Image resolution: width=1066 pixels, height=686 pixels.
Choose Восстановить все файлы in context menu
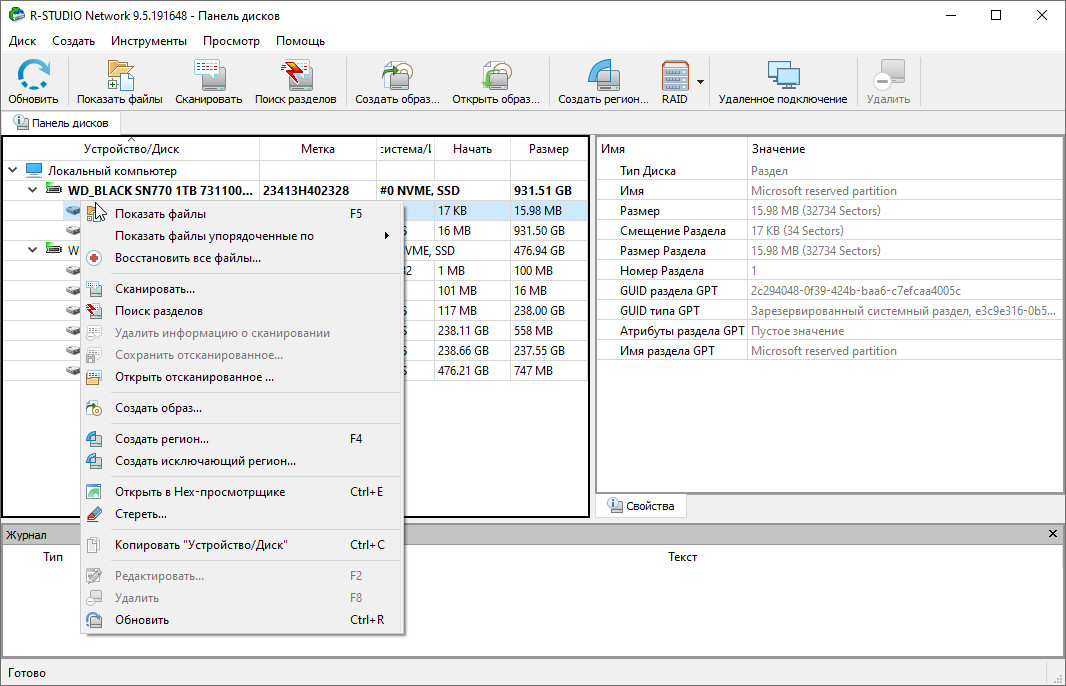pyautogui.click(x=187, y=258)
